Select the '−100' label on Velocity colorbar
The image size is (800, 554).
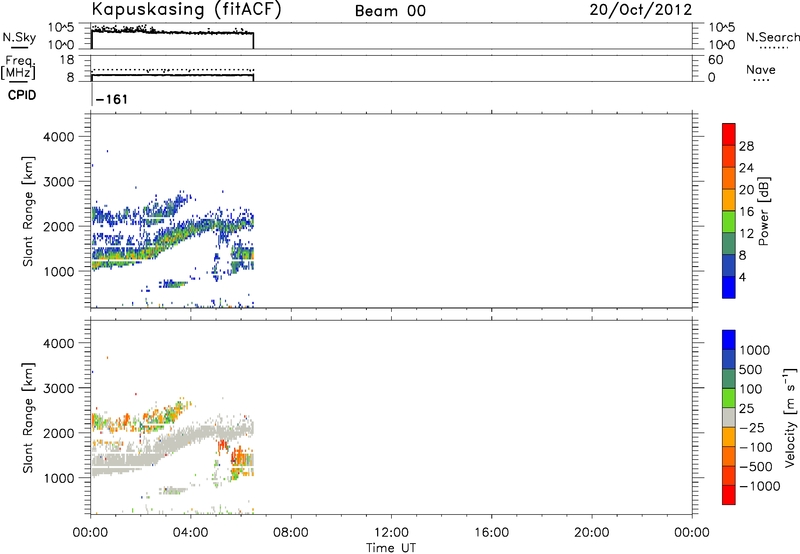click(756, 447)
